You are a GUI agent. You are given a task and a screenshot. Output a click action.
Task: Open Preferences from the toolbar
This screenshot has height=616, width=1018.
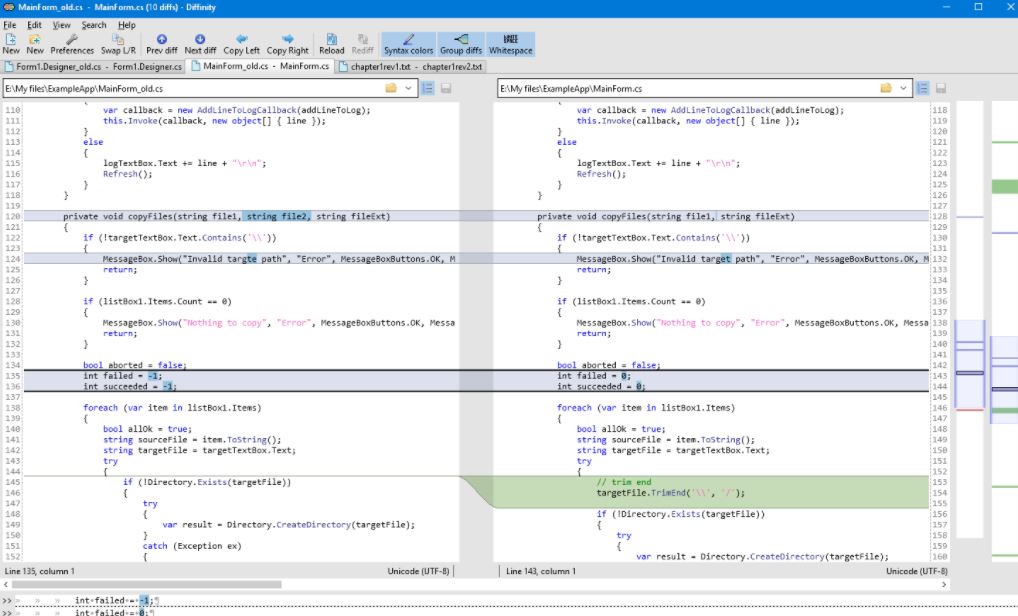tap(72, 44)
